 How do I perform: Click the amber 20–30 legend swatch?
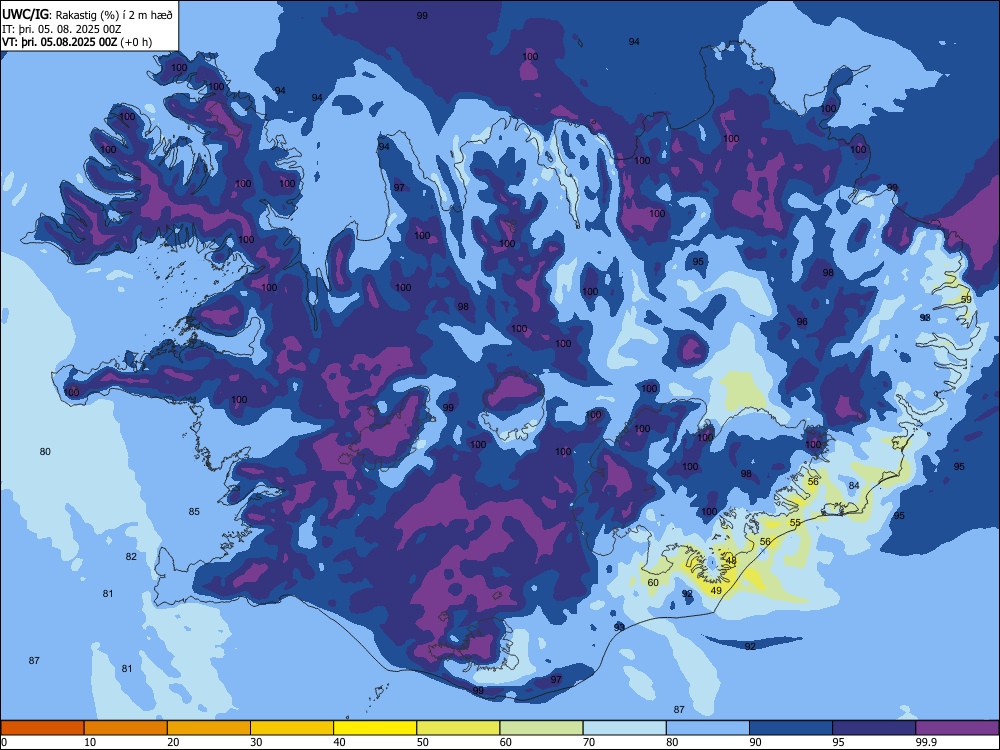(x=209, y=728)
